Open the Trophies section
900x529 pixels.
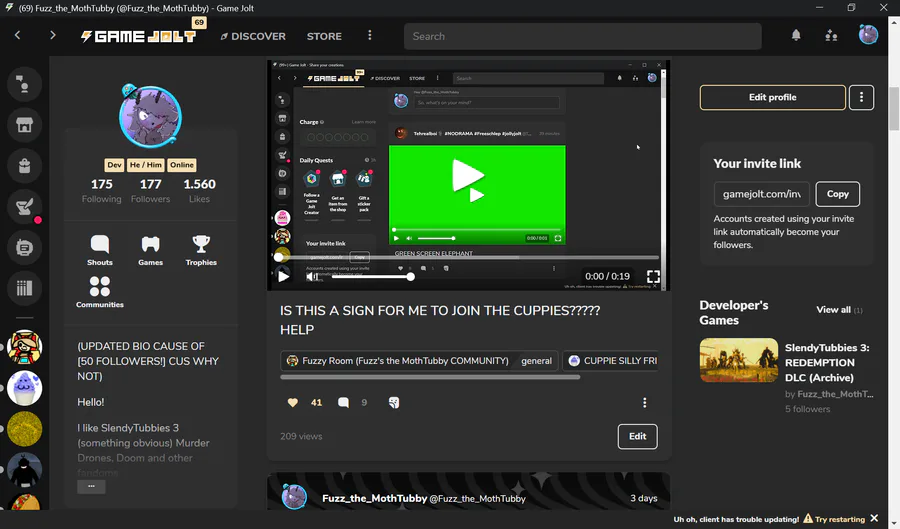coord(201,250)
